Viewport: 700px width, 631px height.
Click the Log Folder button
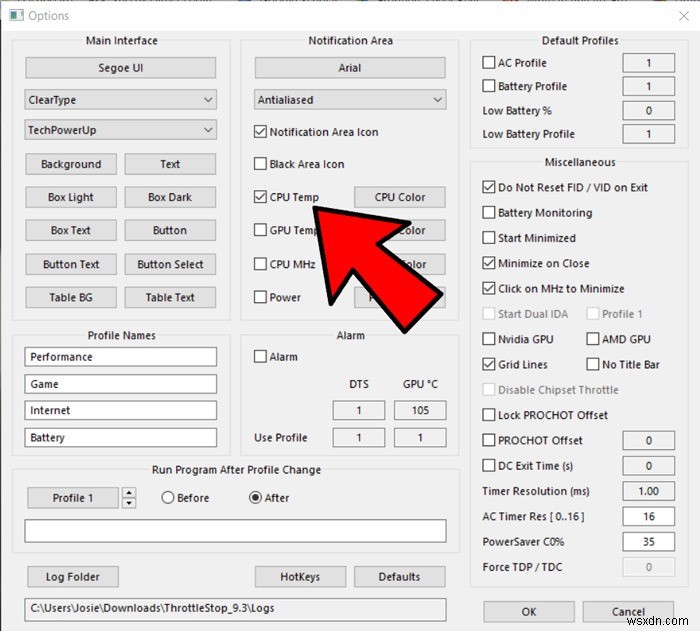click(x=73, y=577)
